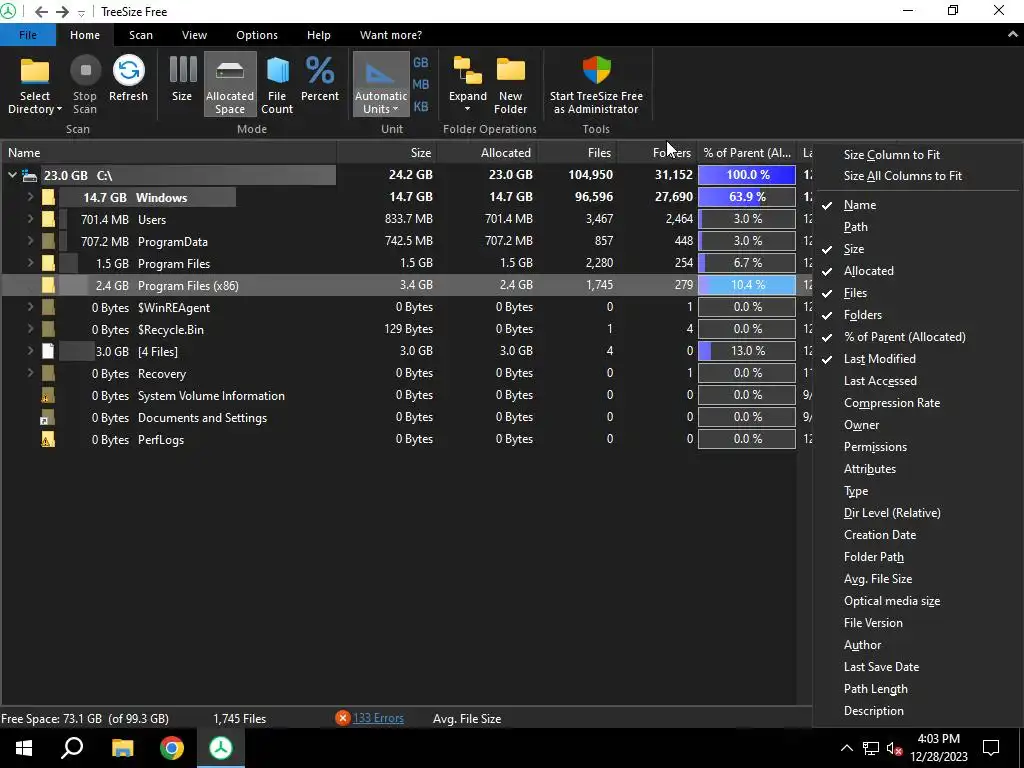Refresh the current scan
This screenshot has height=768, width=1024.
128,80
